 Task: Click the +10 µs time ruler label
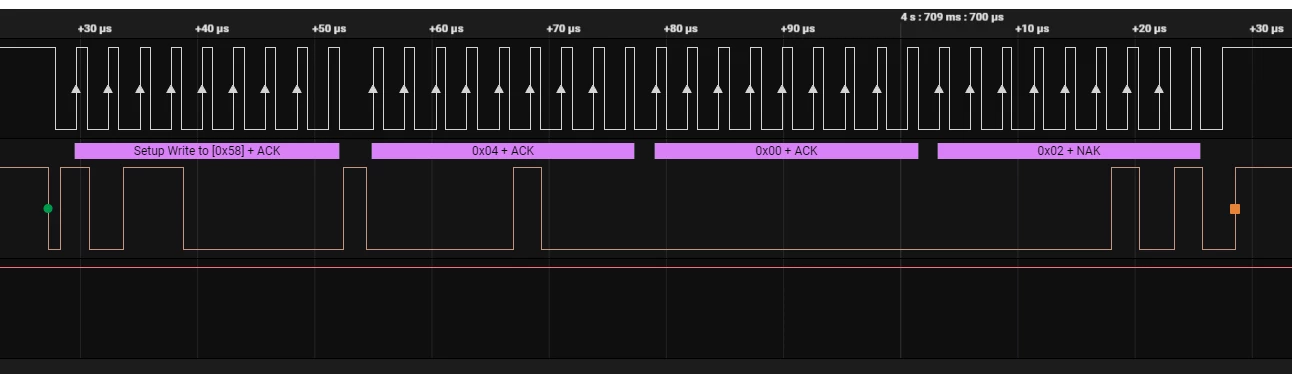[1032, 28]
